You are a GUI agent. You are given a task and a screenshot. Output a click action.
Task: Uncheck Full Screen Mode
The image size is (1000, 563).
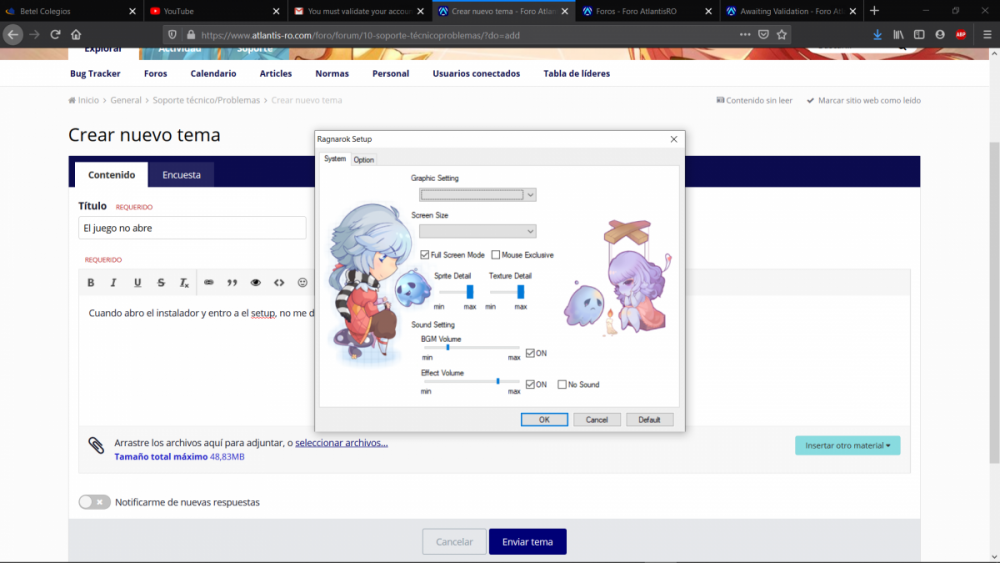click(425, 255)
